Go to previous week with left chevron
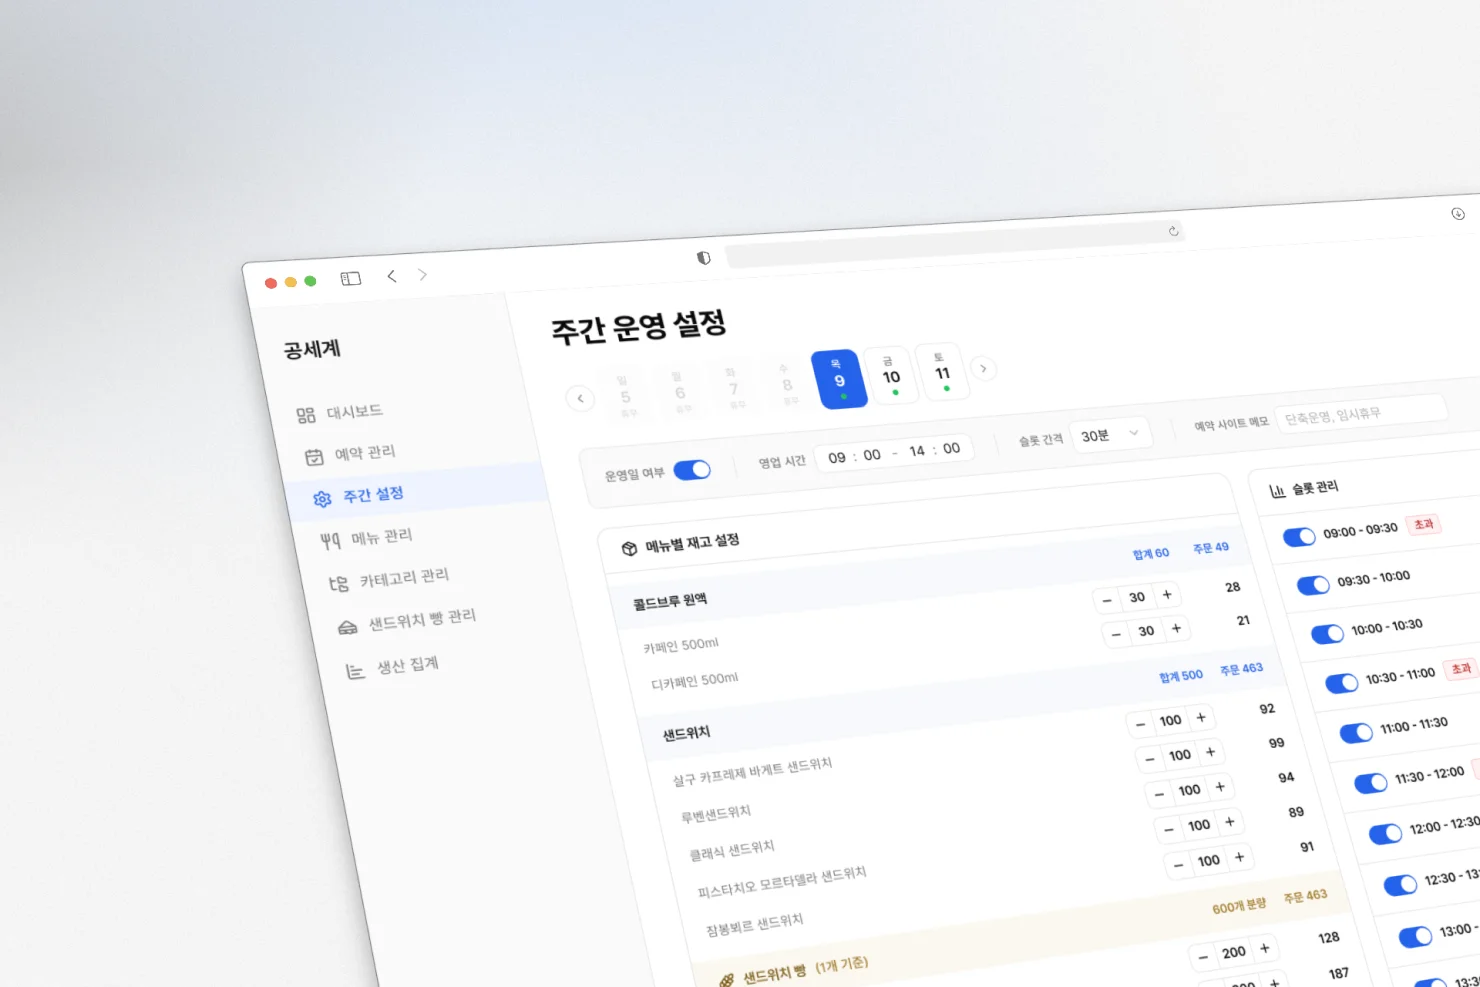Image resolution: width=1480 pixels, height=987 pixels. pos(580,398)
